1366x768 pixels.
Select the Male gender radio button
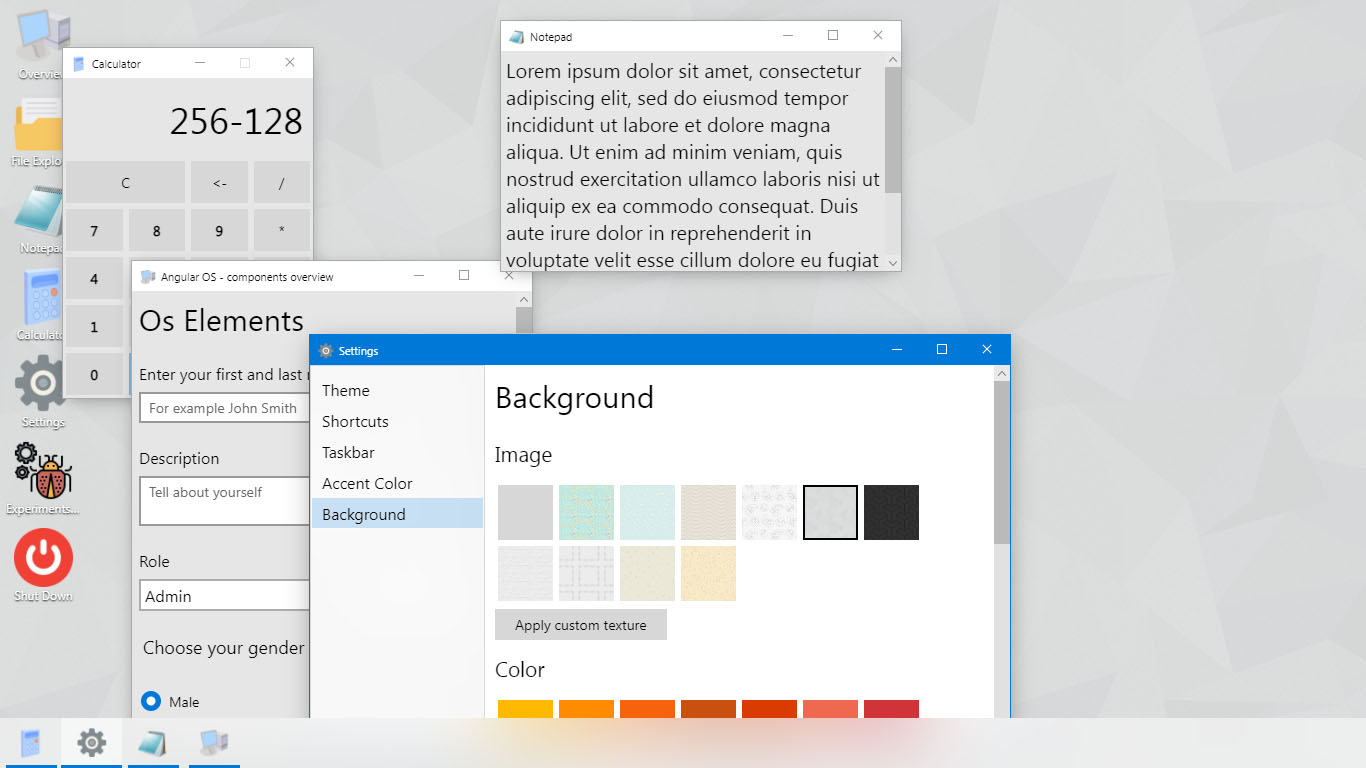tap(149, 701)
